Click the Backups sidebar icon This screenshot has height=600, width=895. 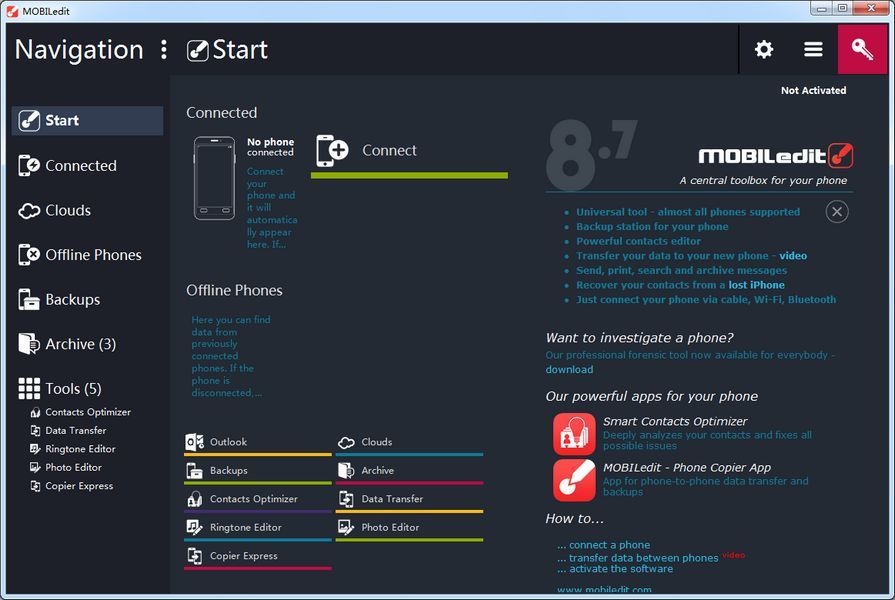(29, 300)
